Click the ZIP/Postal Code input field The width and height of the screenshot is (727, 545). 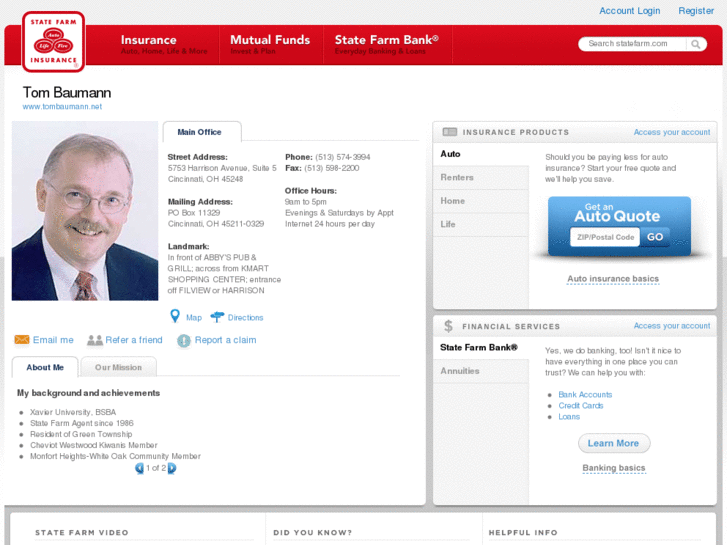pos(605,237)
